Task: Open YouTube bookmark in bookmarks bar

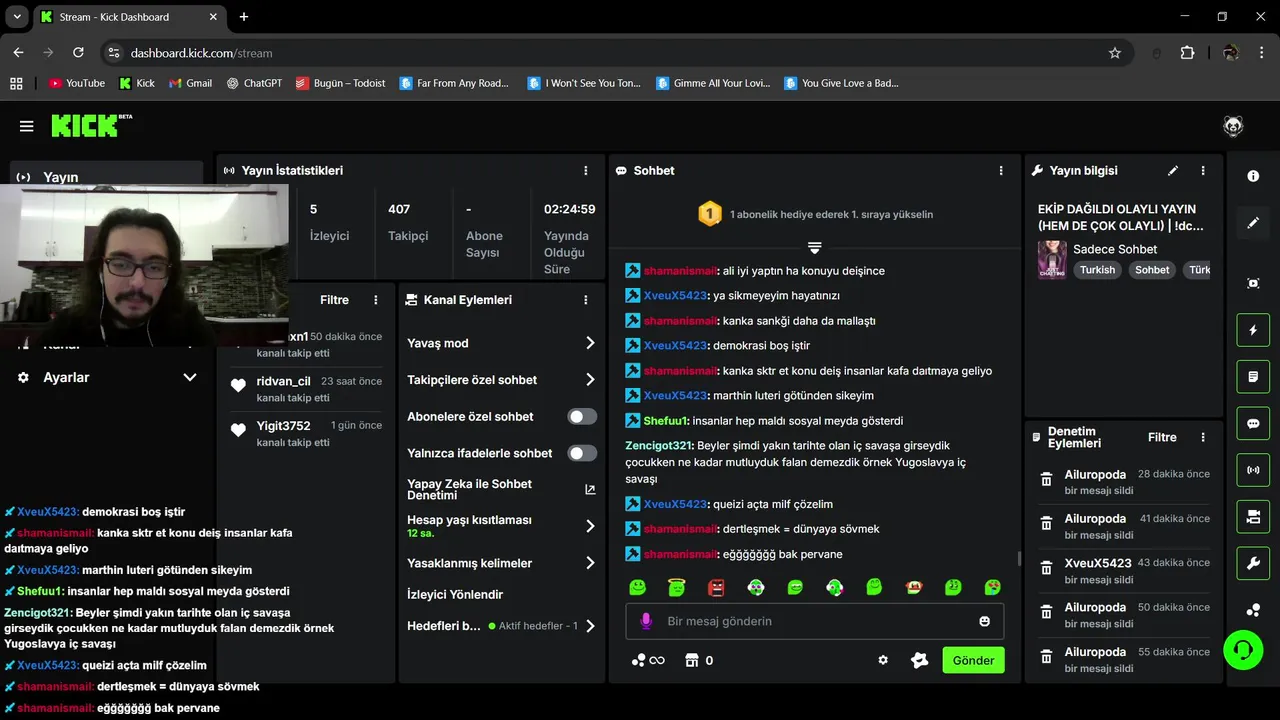Action: 77,83
